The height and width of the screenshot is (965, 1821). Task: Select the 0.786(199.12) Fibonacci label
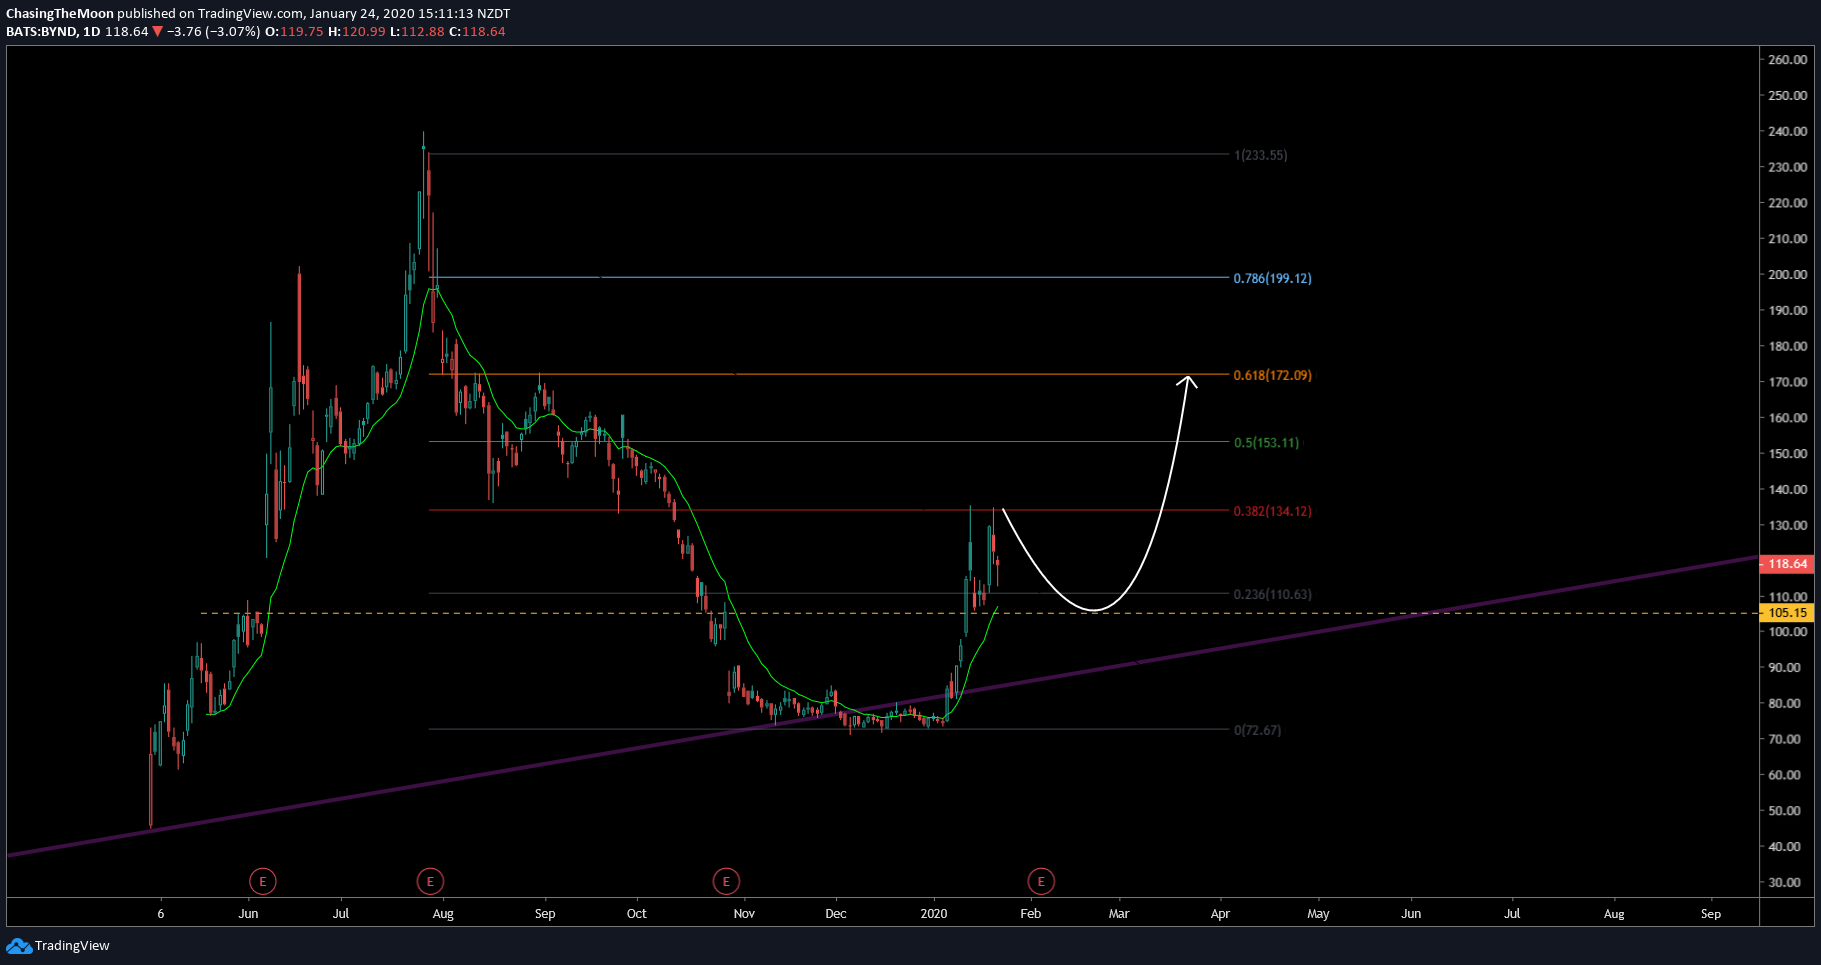pos(1272,278)
